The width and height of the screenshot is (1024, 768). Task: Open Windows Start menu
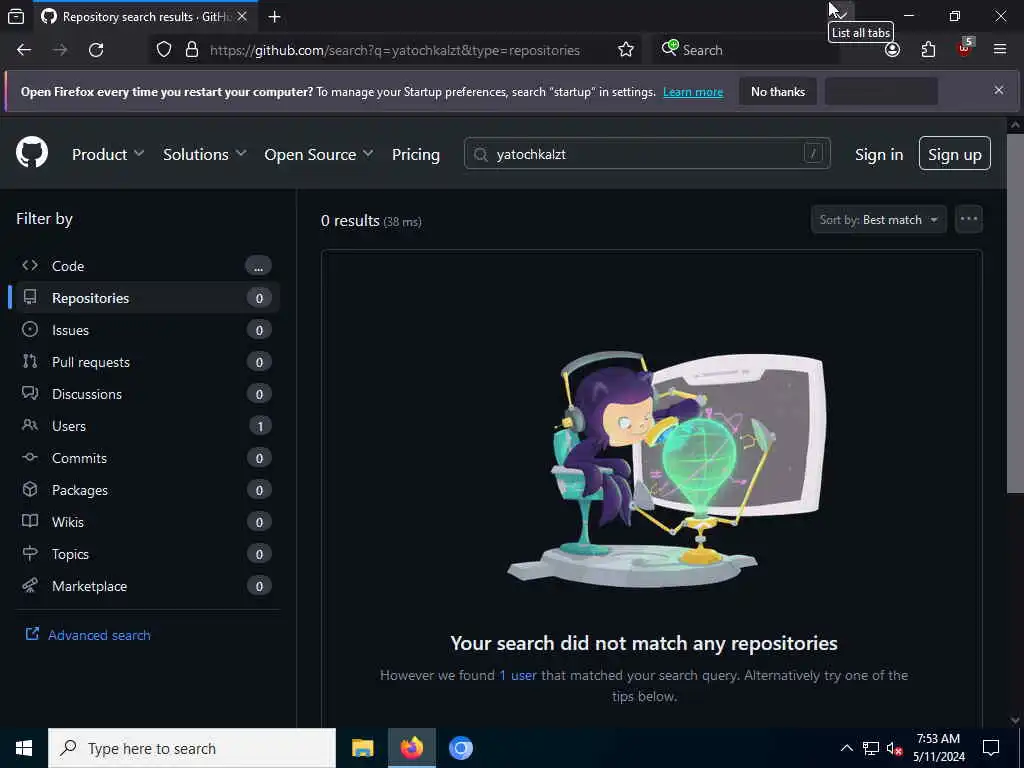(24, 748)
